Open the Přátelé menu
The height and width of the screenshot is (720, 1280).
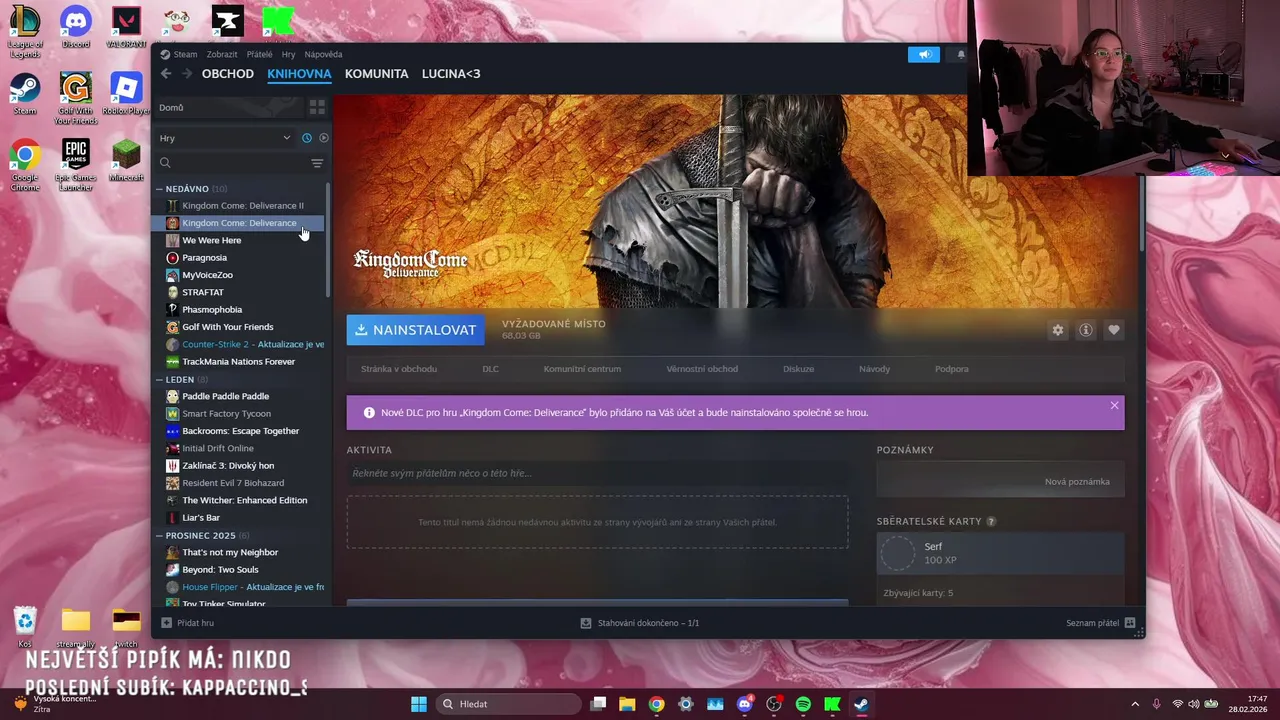(x=259, y=55)
